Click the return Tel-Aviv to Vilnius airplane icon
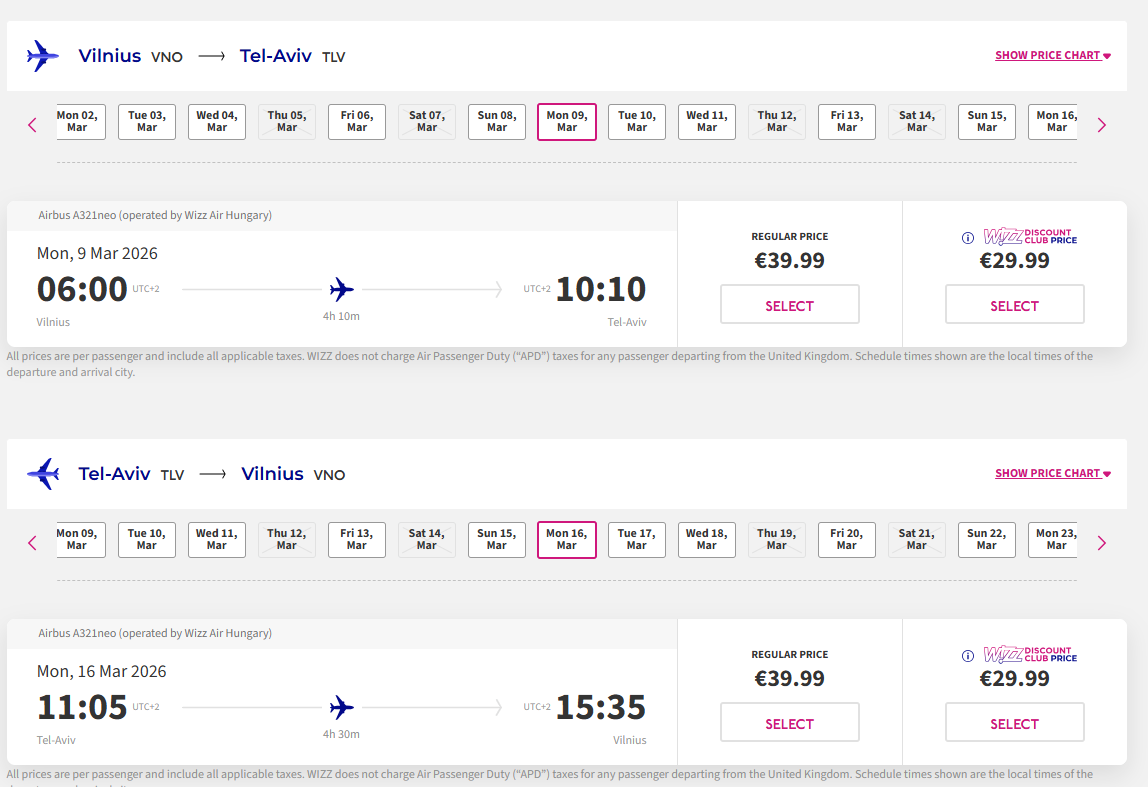The image size is (1148, 787). pyautogui.click(x=43, y=474)
